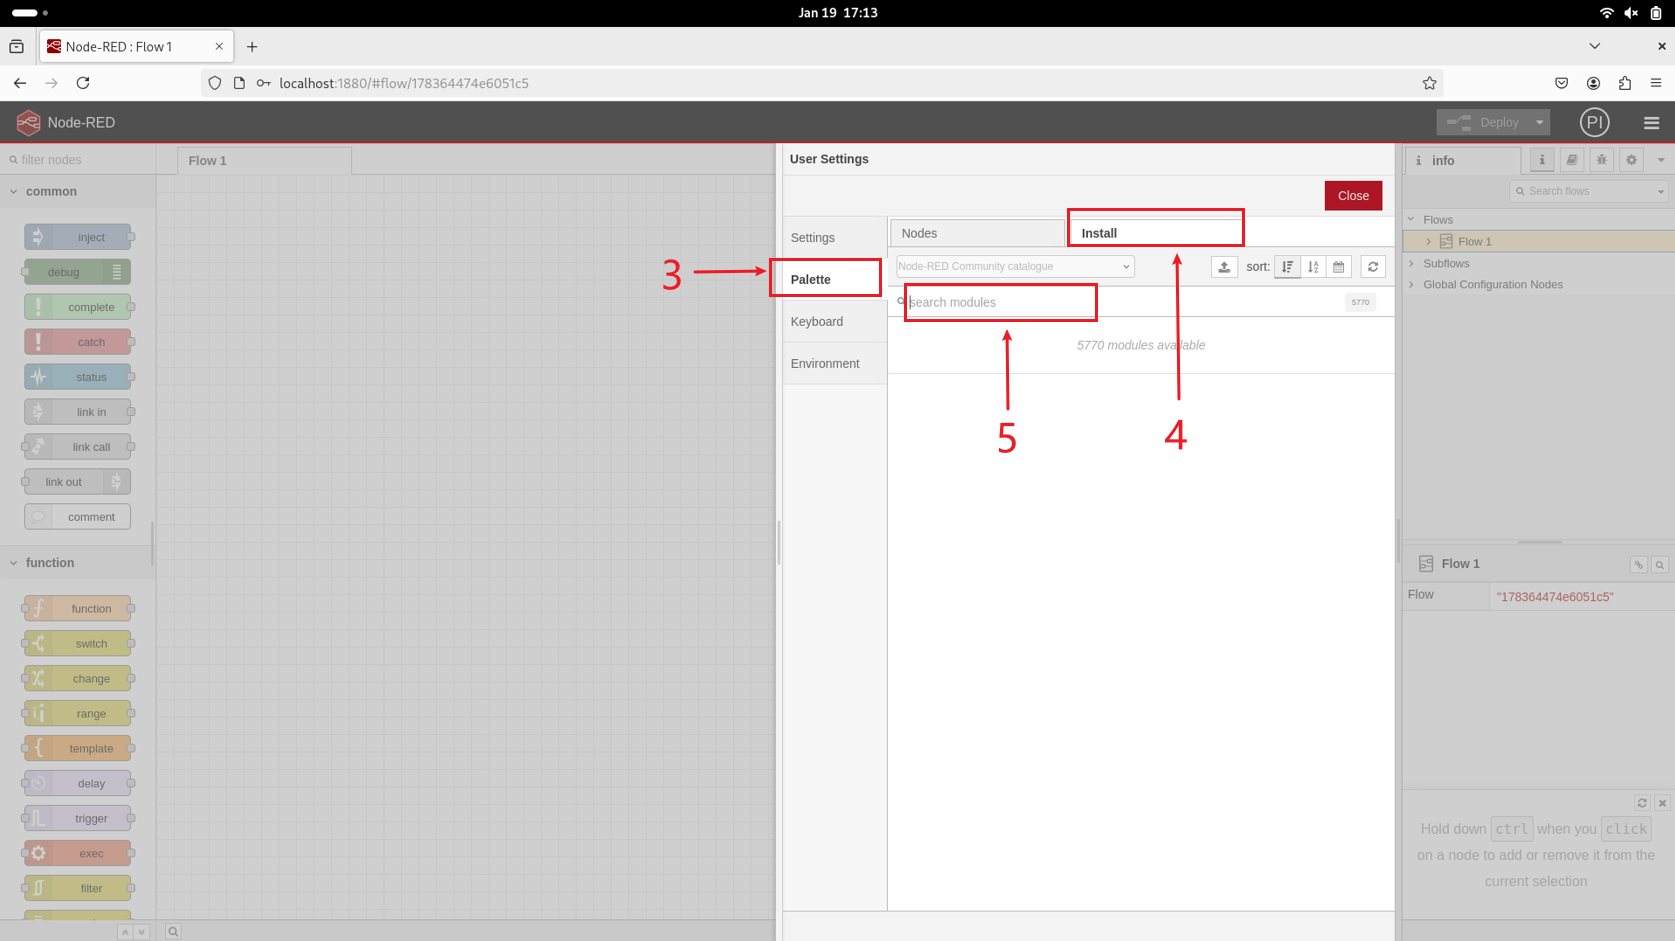Viewport: 1675px width, 941px height.
Task: Click the PI user profile icon
Action: (1594, 122)
